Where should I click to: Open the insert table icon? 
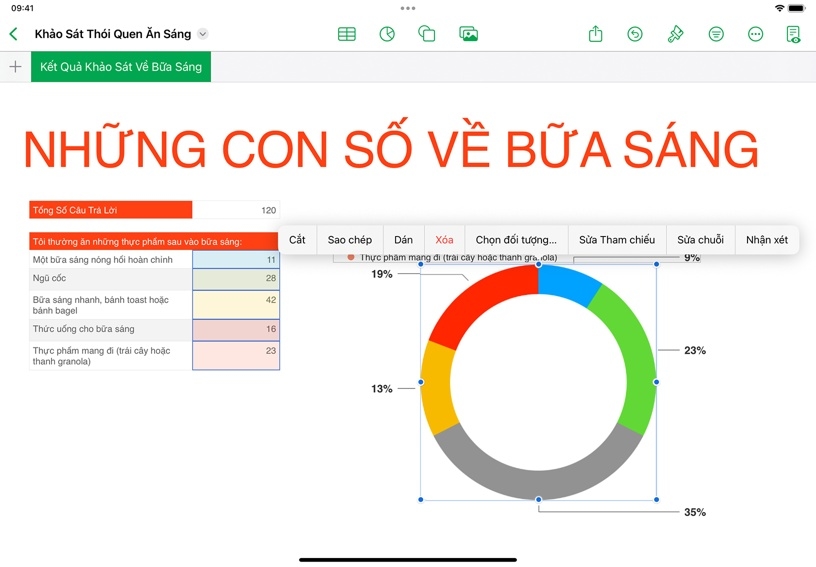pyautogui.click(x=347, y=34)
